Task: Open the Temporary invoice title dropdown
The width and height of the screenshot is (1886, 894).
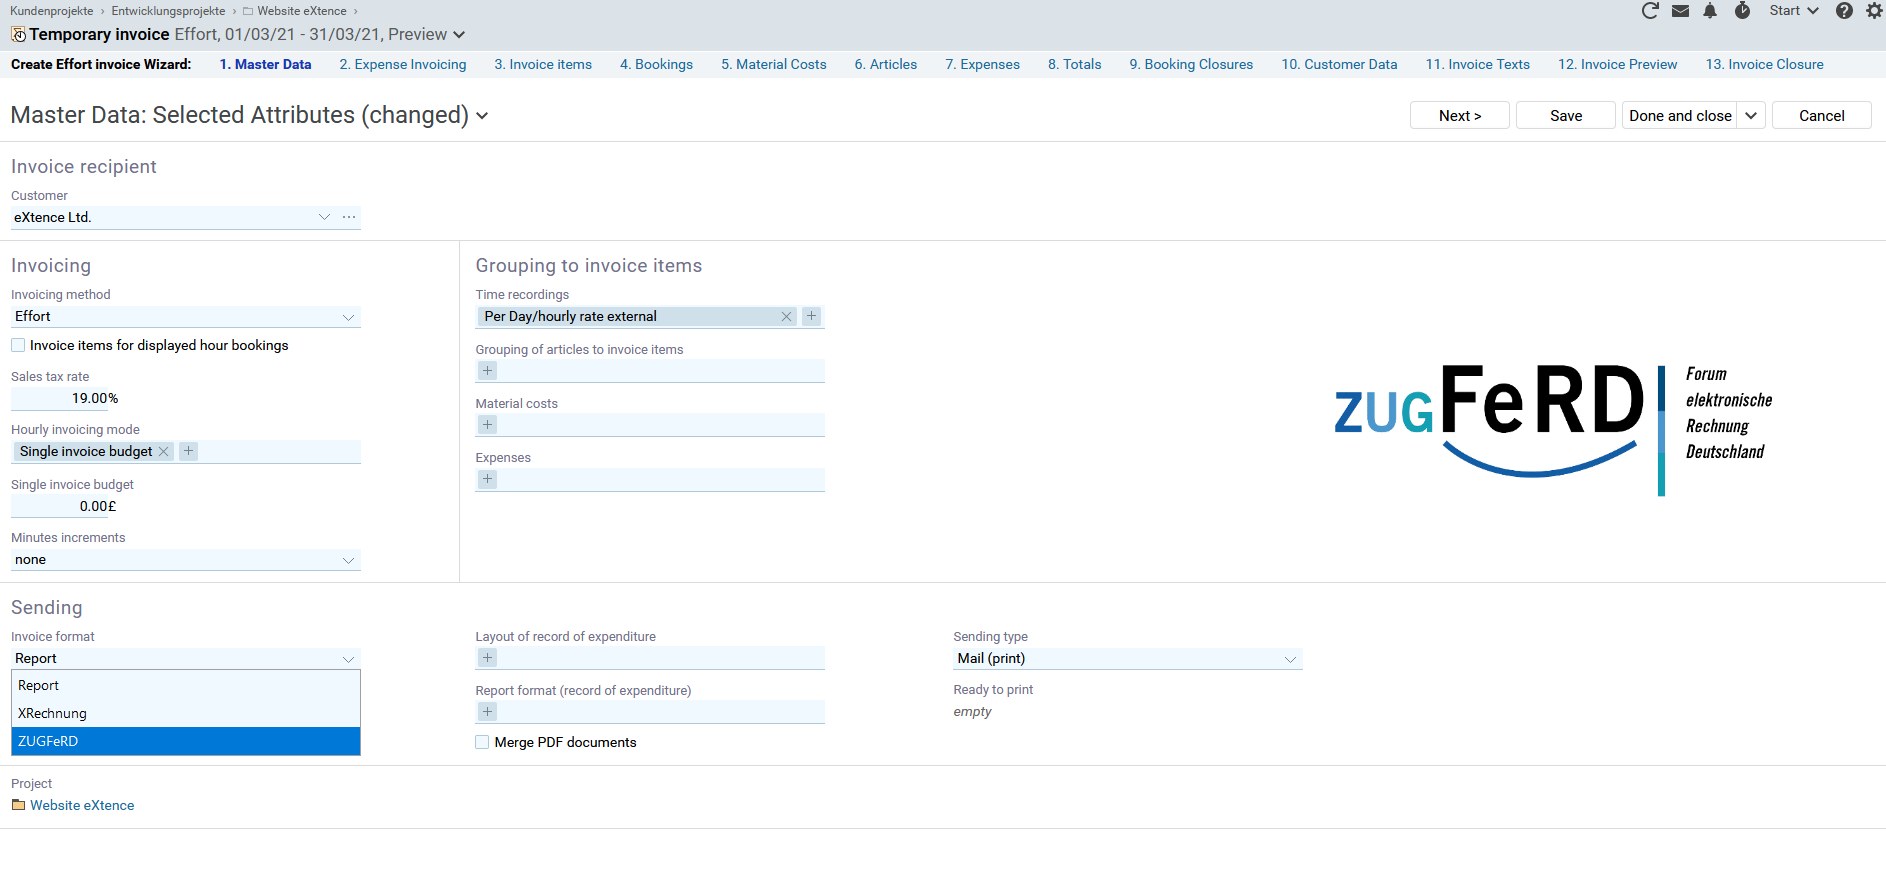Action: point(459,35)
